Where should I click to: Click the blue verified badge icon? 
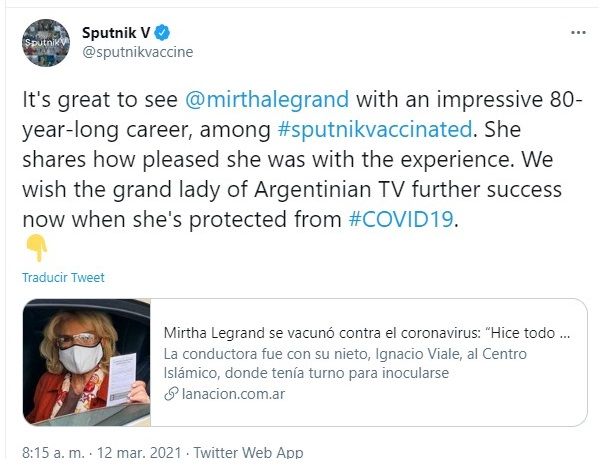162,33
